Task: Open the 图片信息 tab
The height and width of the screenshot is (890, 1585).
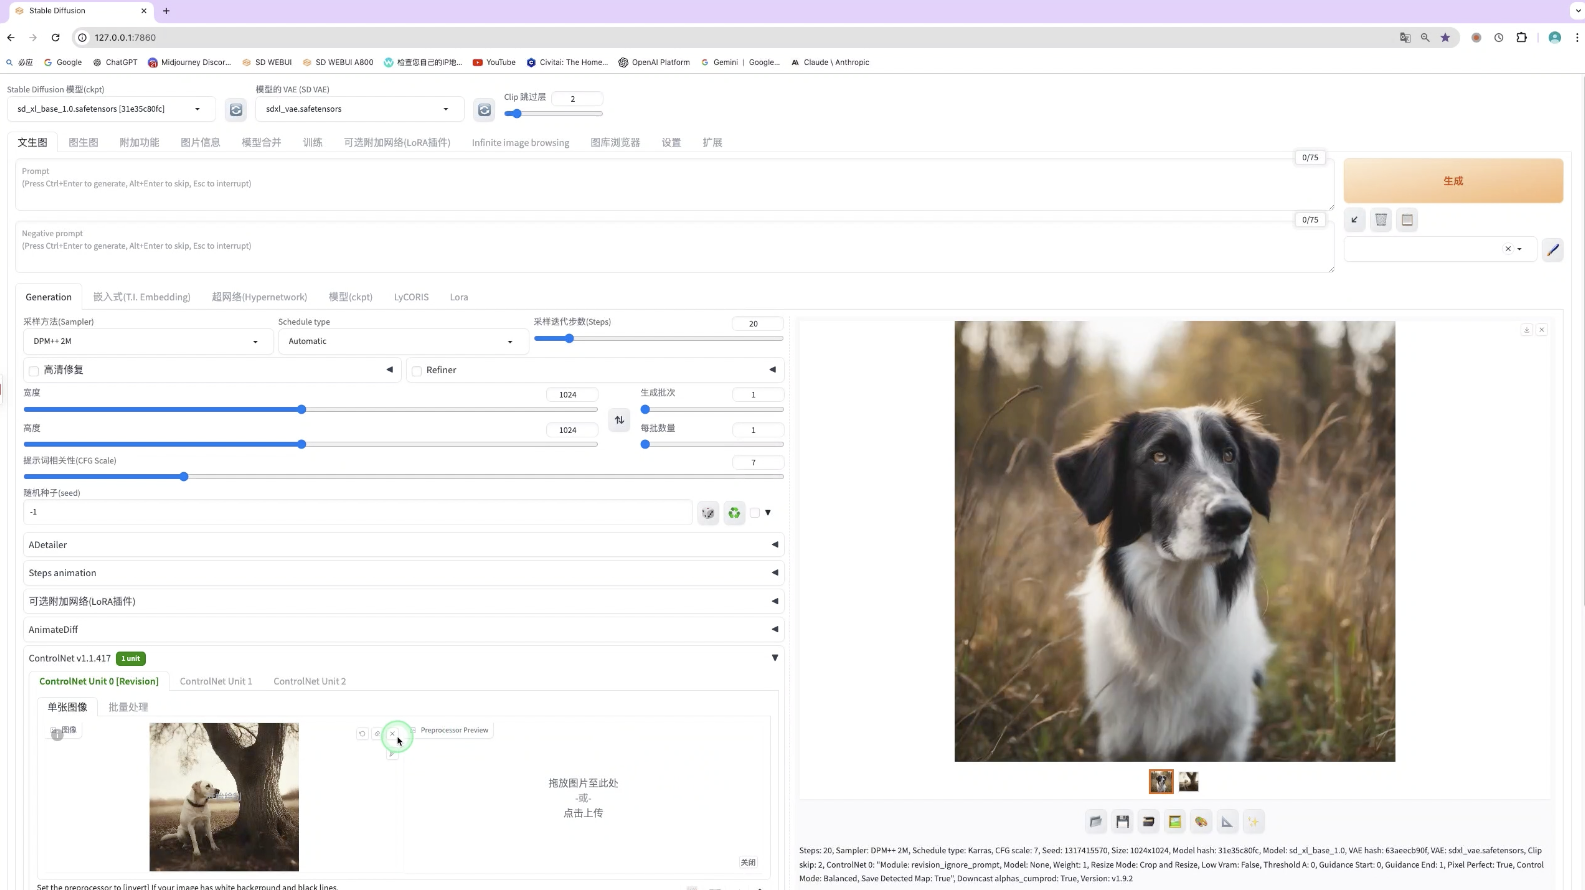Action: (x=200, y=142)
